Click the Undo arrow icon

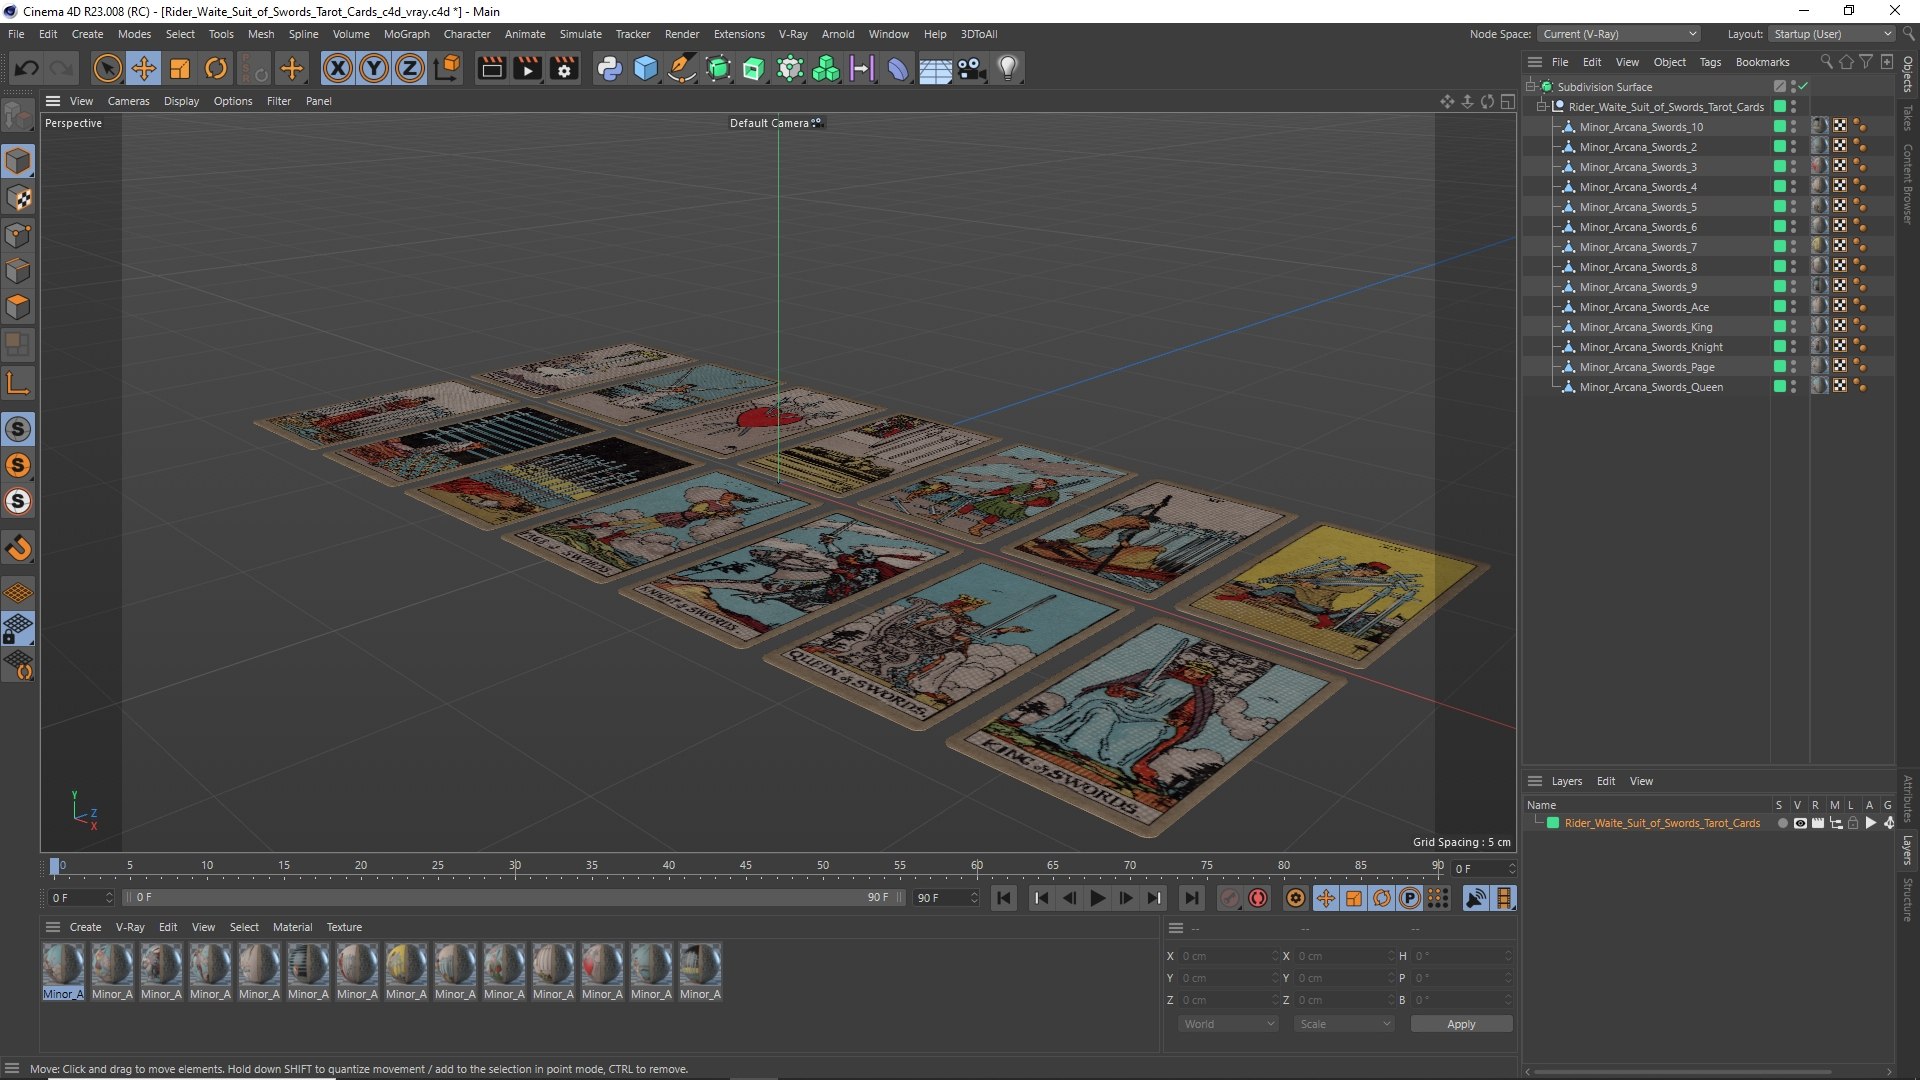27,69
